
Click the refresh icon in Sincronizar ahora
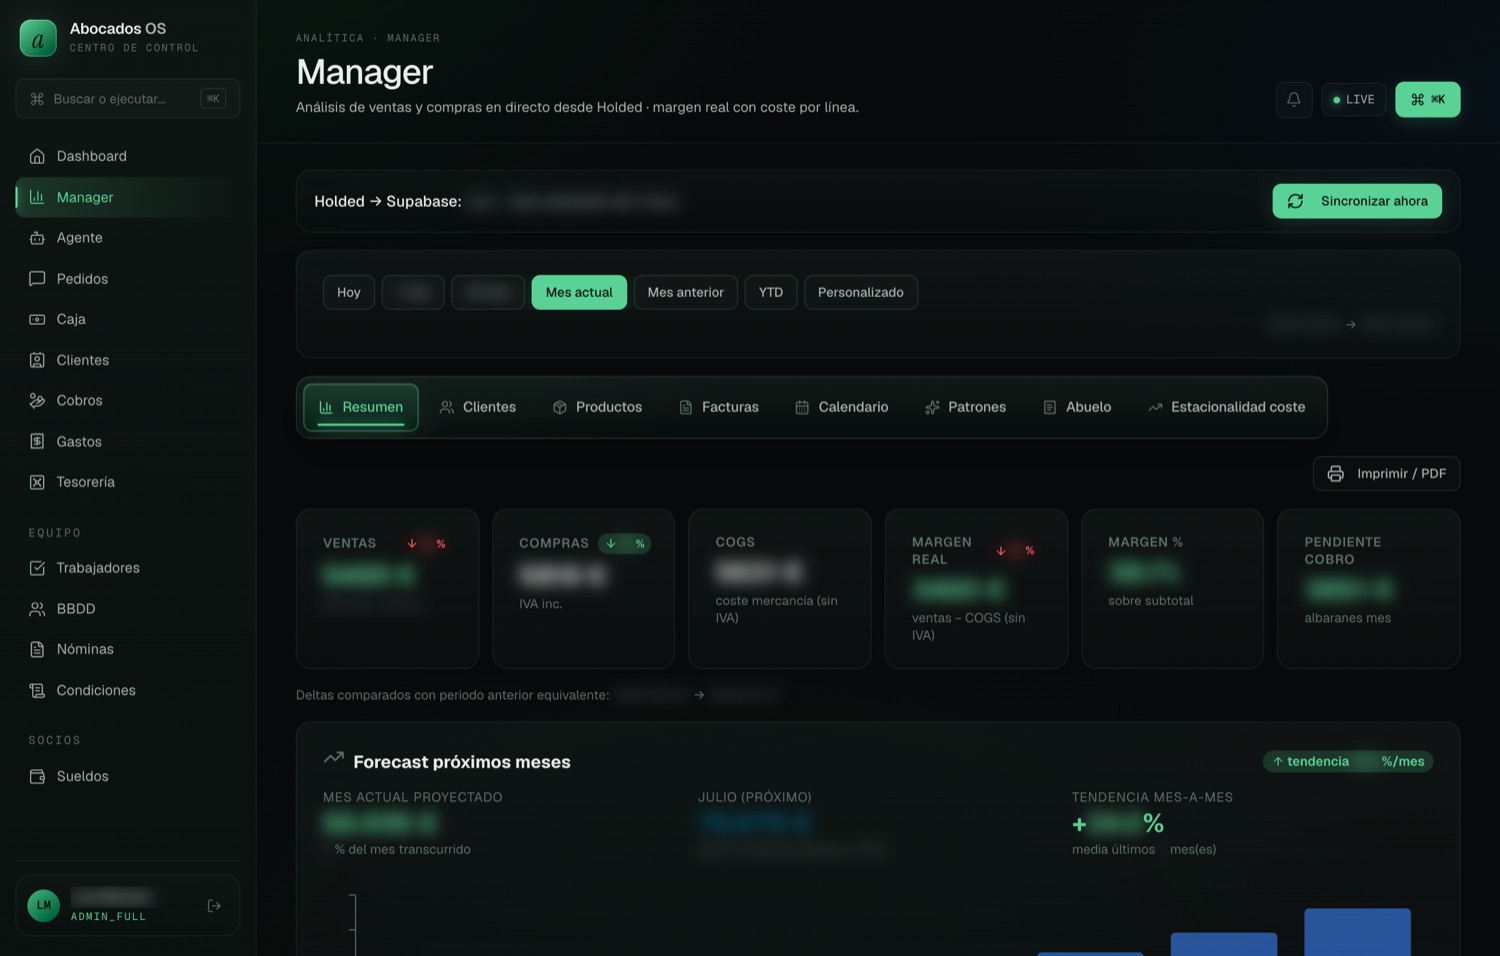1296,201
